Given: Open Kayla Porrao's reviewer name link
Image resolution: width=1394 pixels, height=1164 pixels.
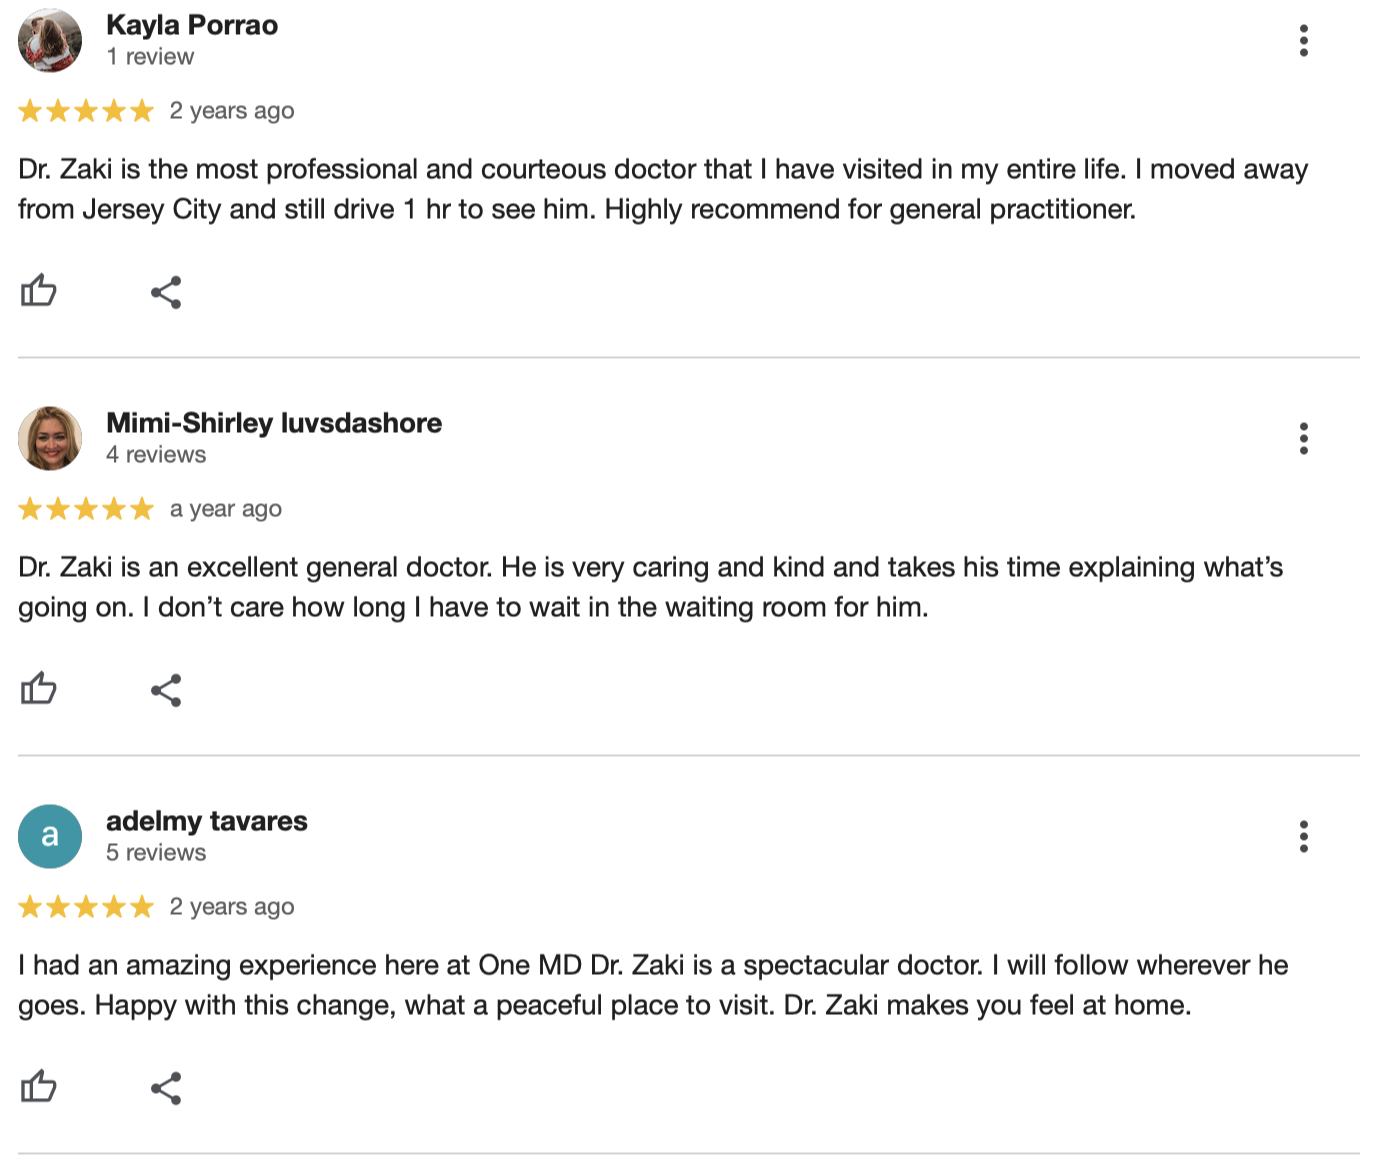Looking at the screenshot, I should point(192,25).
